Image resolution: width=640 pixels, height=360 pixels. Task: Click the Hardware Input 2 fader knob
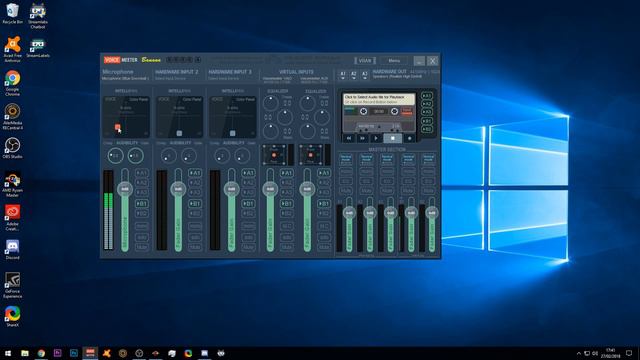(178, 189)
